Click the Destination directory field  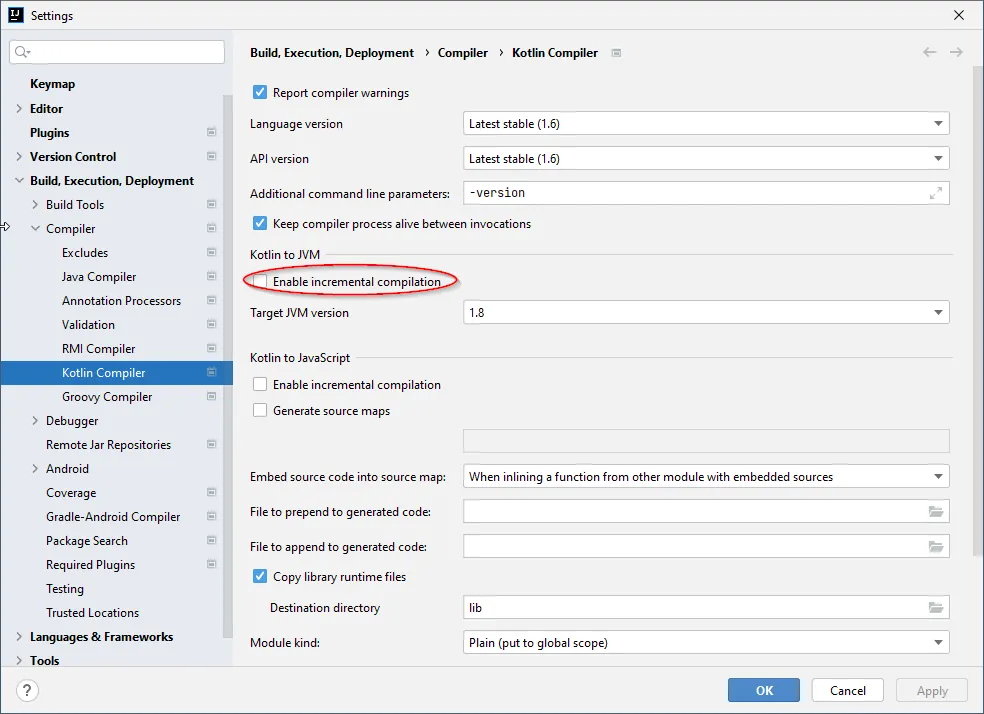coord(706,607)
